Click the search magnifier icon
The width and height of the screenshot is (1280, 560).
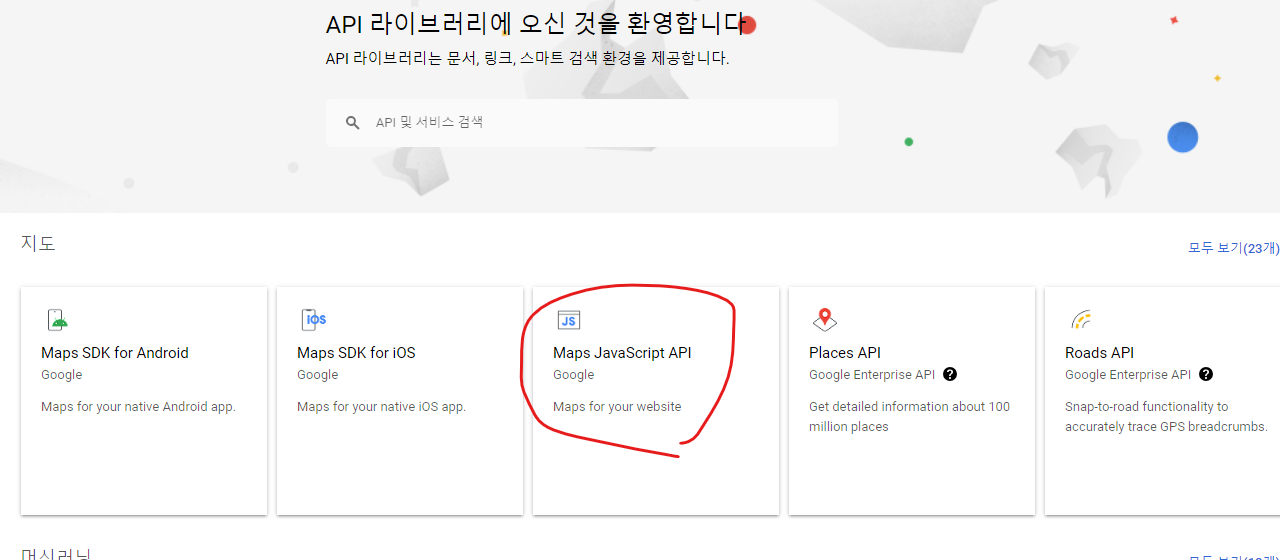352,123
